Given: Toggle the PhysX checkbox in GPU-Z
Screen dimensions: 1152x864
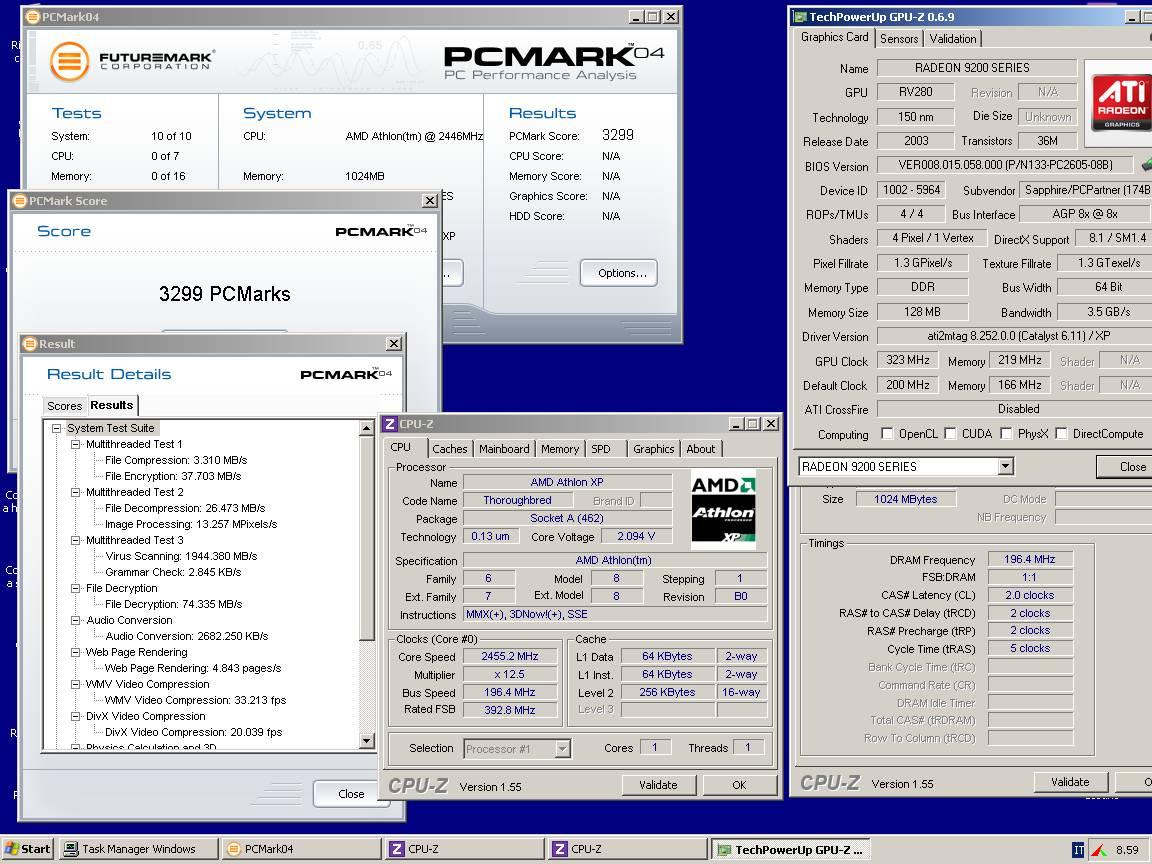Looking at the screenshot, I should click(x=1006, y=433).
